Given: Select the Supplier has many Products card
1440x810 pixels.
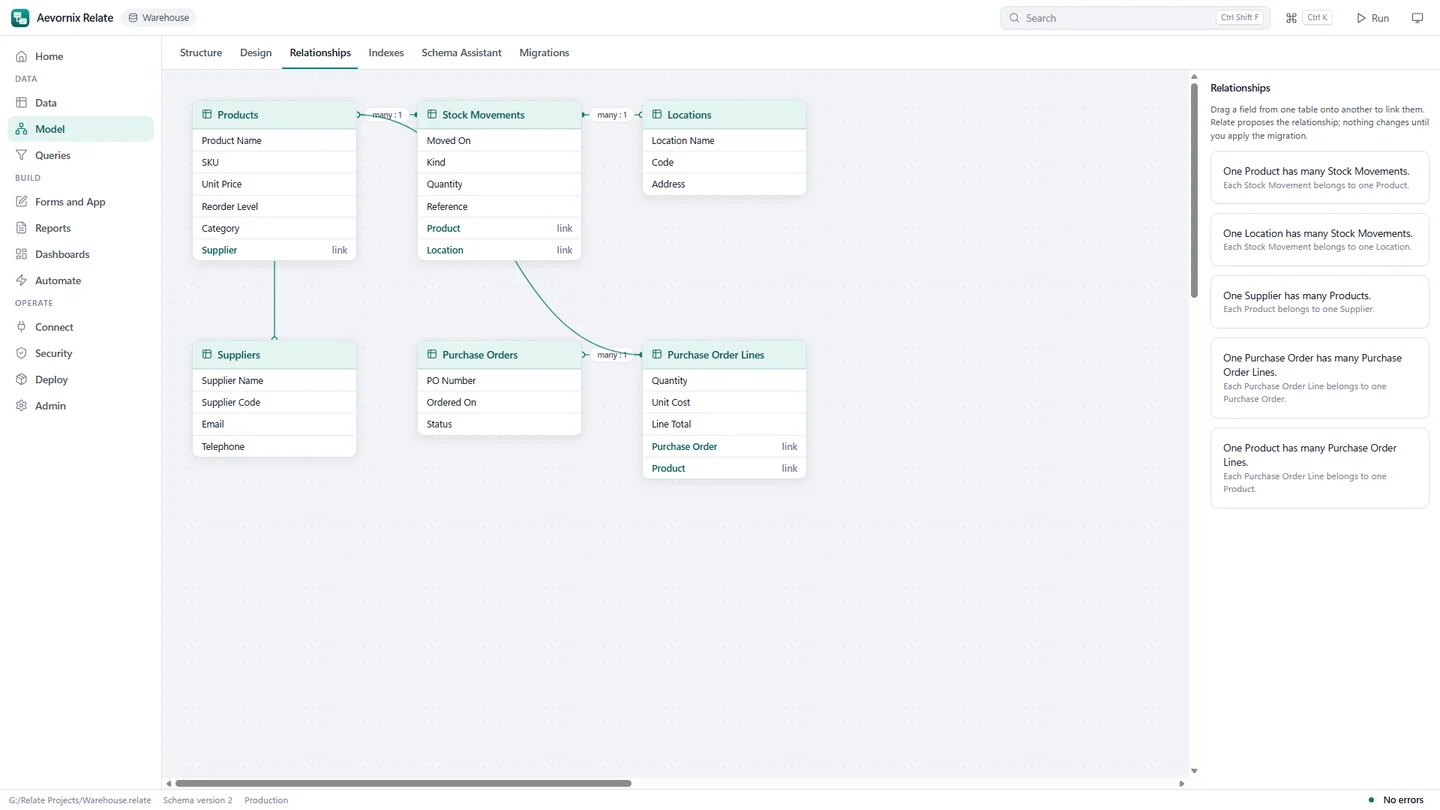Looking at the screenshot, I should (x=1319, y=301).
